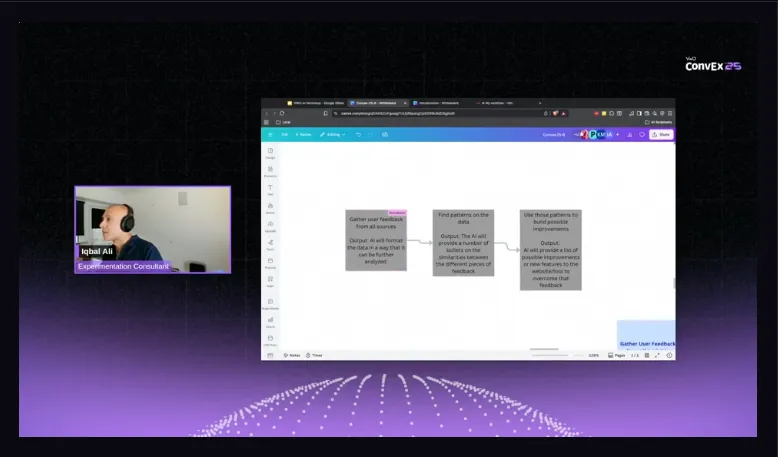Click the Pages button in the bottom bar
The width and height of the screenshot is (778, 457).
tap(616, 355)
